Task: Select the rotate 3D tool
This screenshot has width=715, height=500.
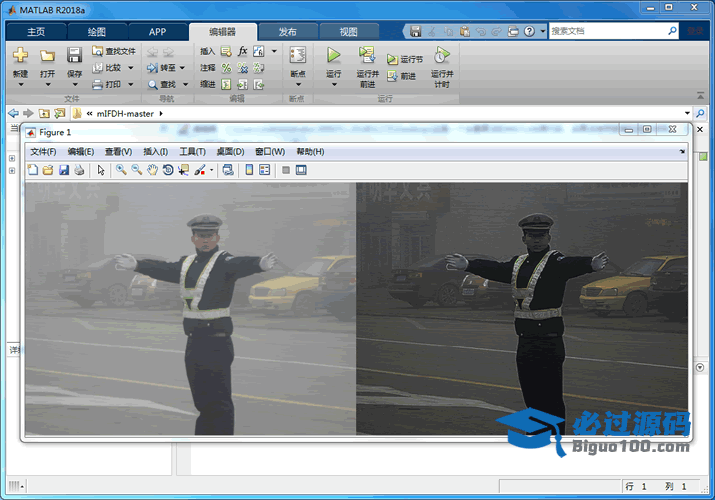Action: click(x=168, y=170)
